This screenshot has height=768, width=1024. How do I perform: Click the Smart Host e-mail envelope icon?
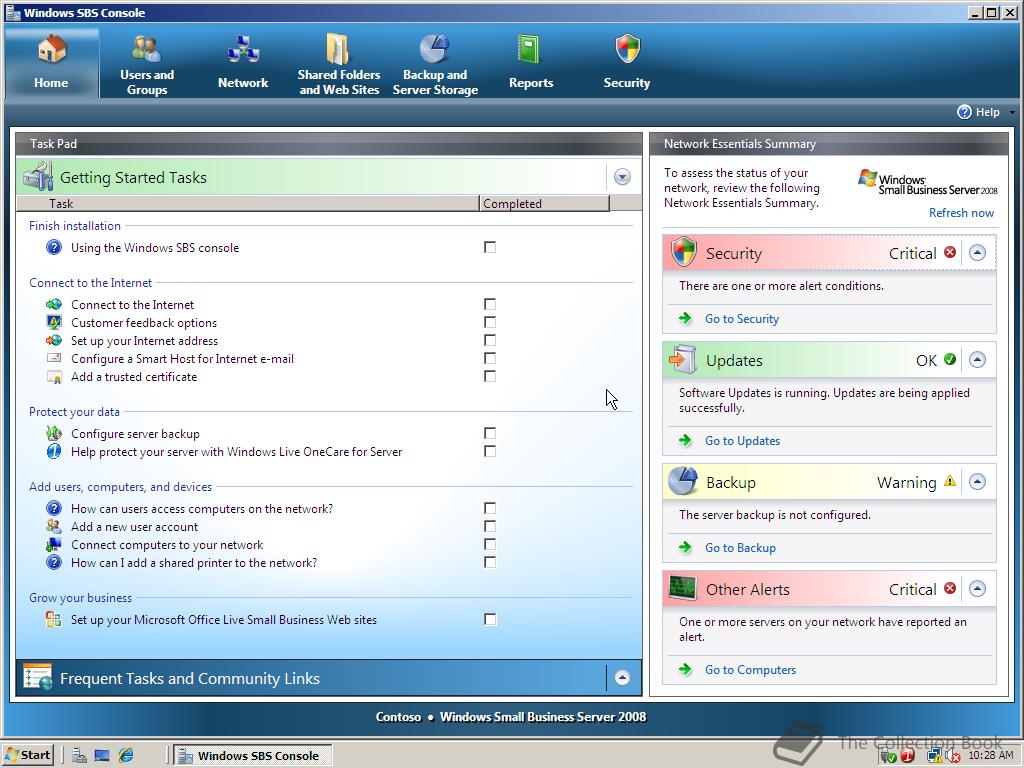pyautogui.click(x=54, y=358)
